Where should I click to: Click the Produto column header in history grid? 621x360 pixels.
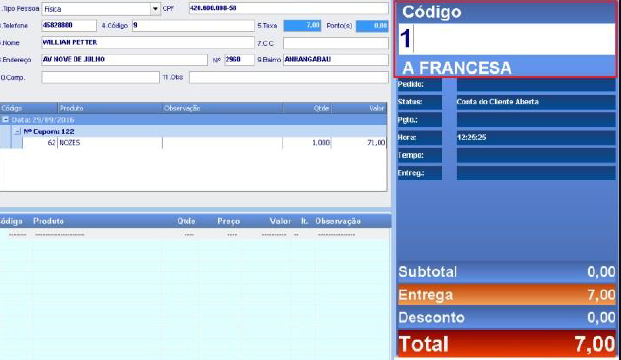click(x=110, y=108)
